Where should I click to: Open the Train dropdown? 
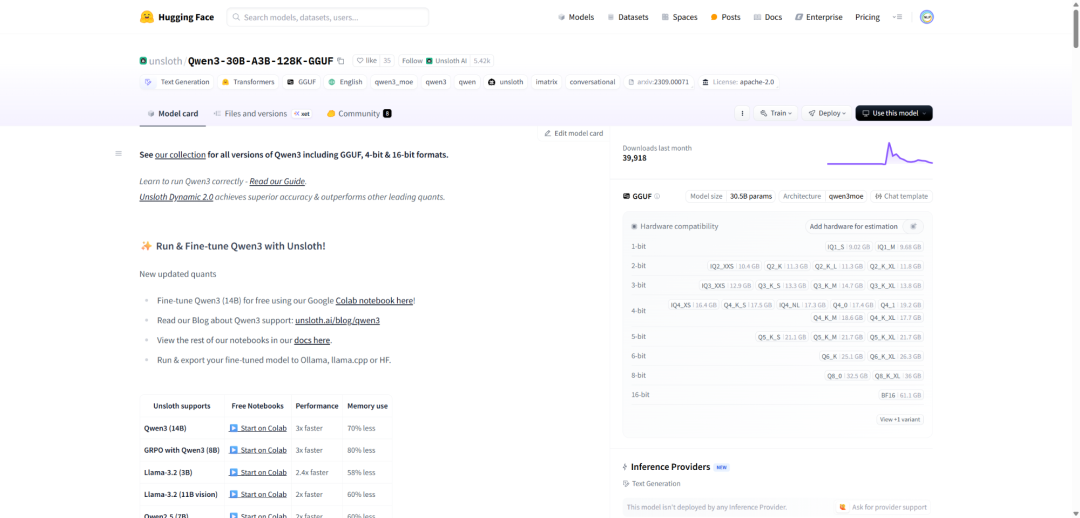click(x=776, y=113)
